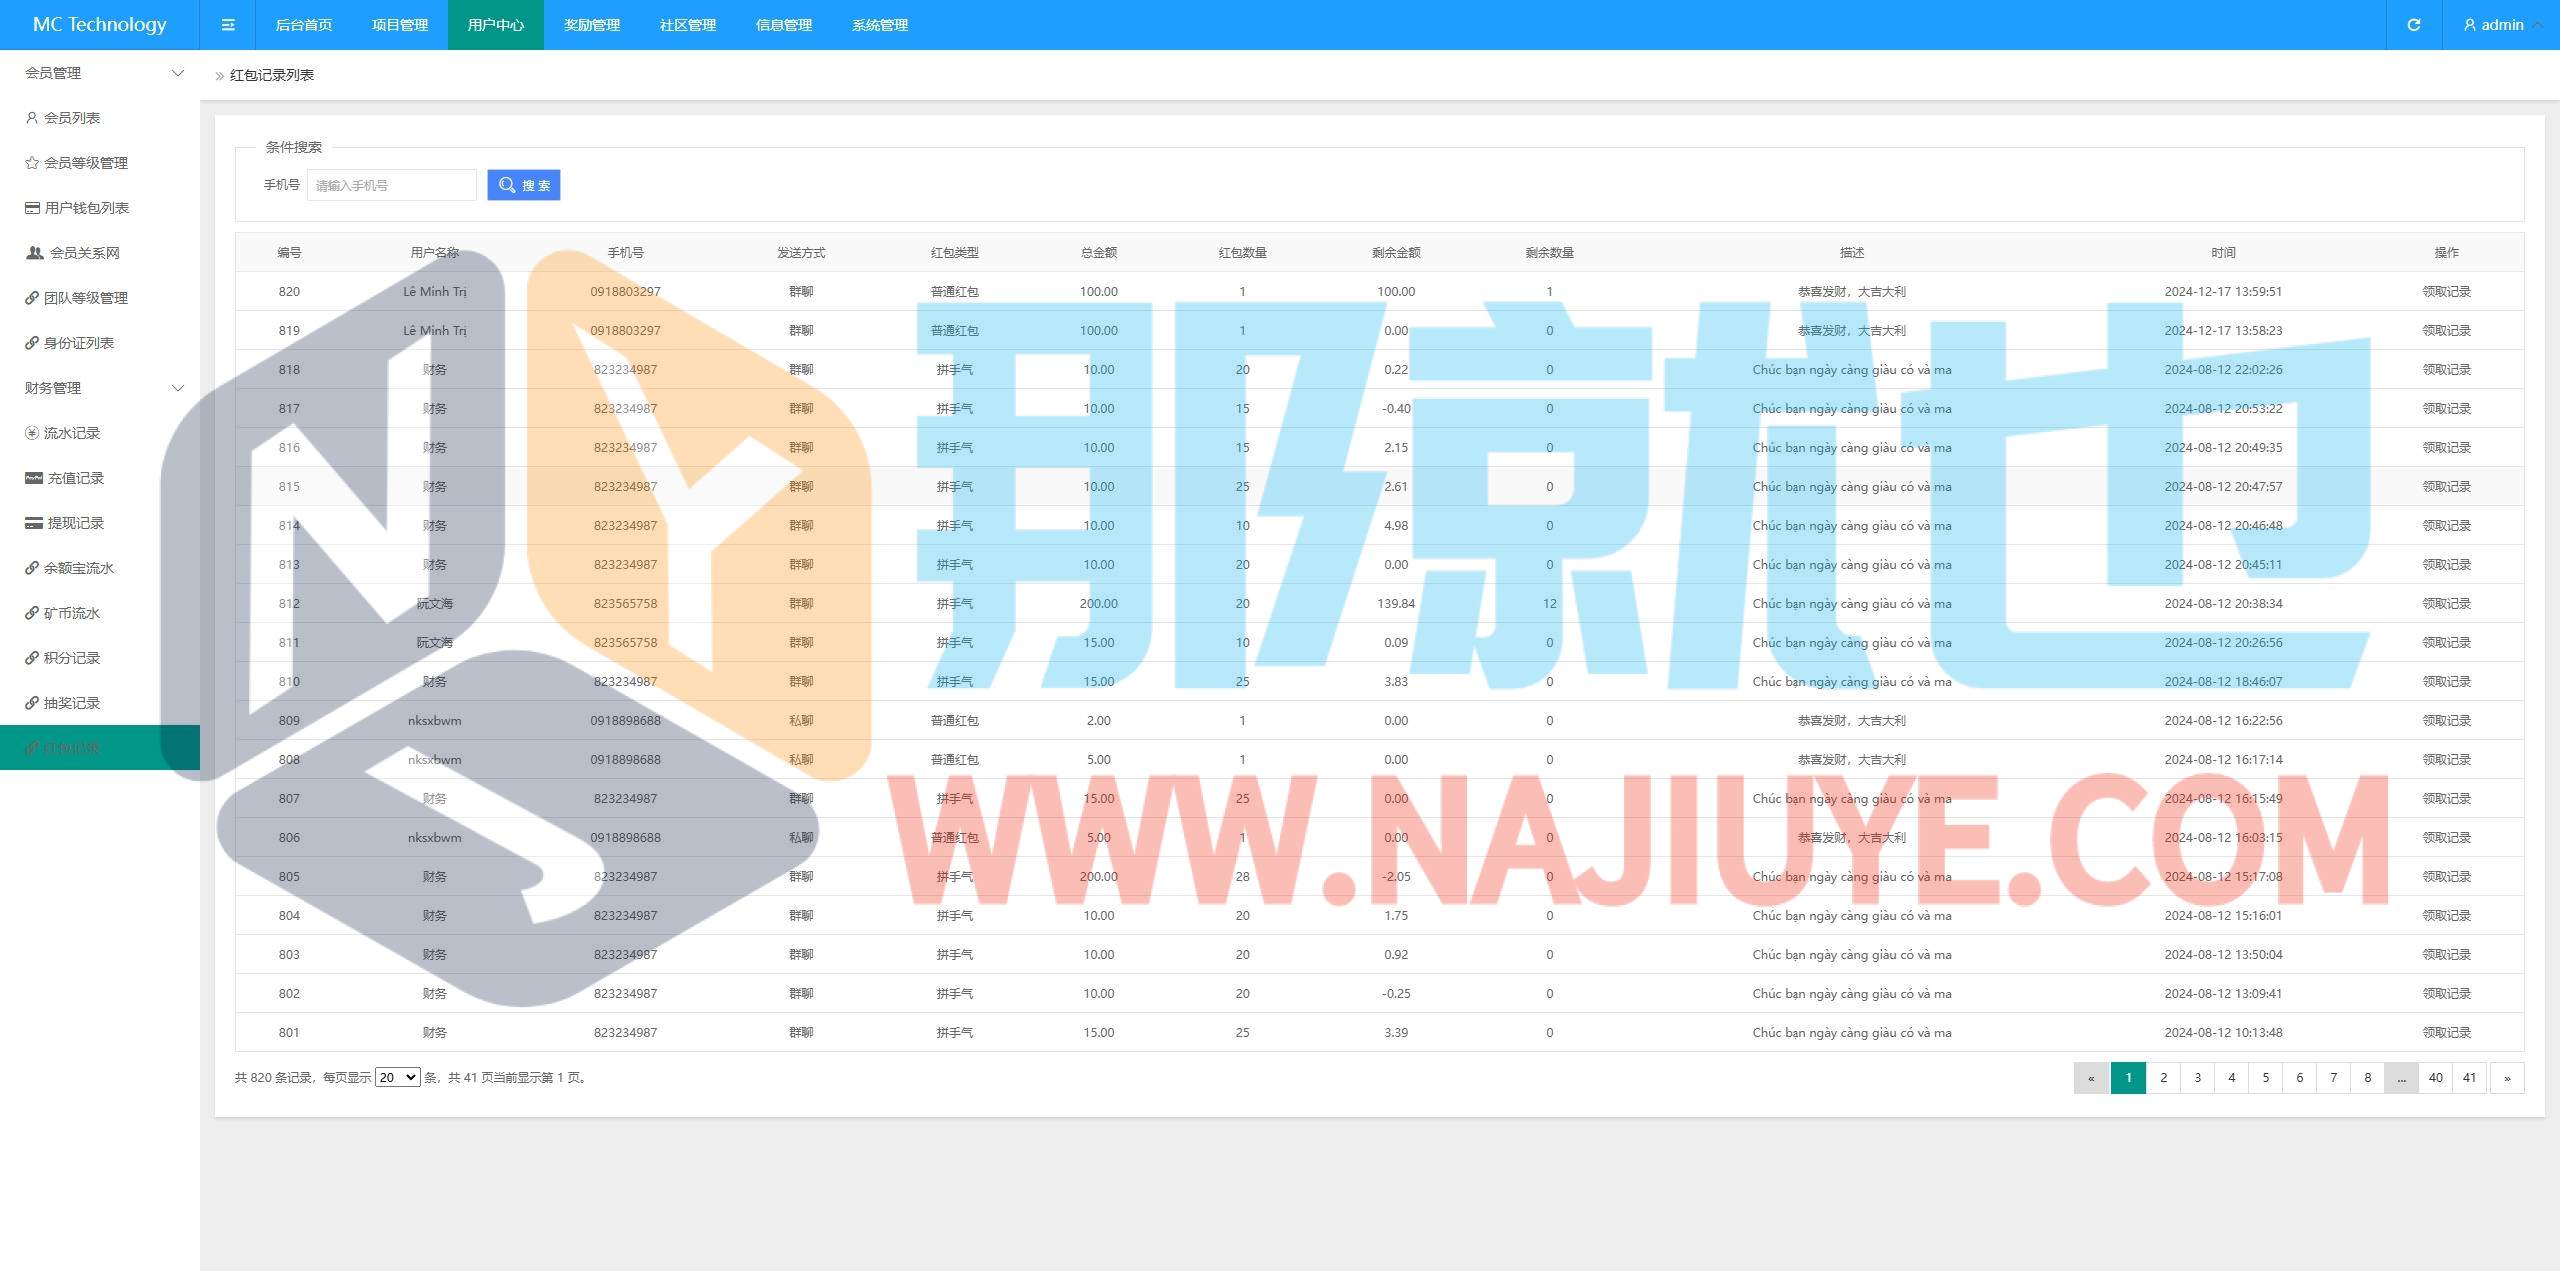Open 提现记录 in the sidebar

coord(75,523)
